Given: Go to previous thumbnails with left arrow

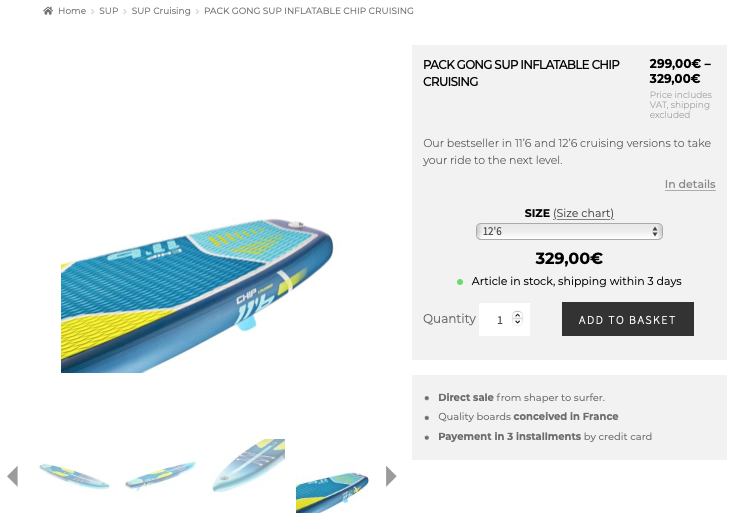Looking at the screenshot, I should pyautogui.click(x=13, y=476).
